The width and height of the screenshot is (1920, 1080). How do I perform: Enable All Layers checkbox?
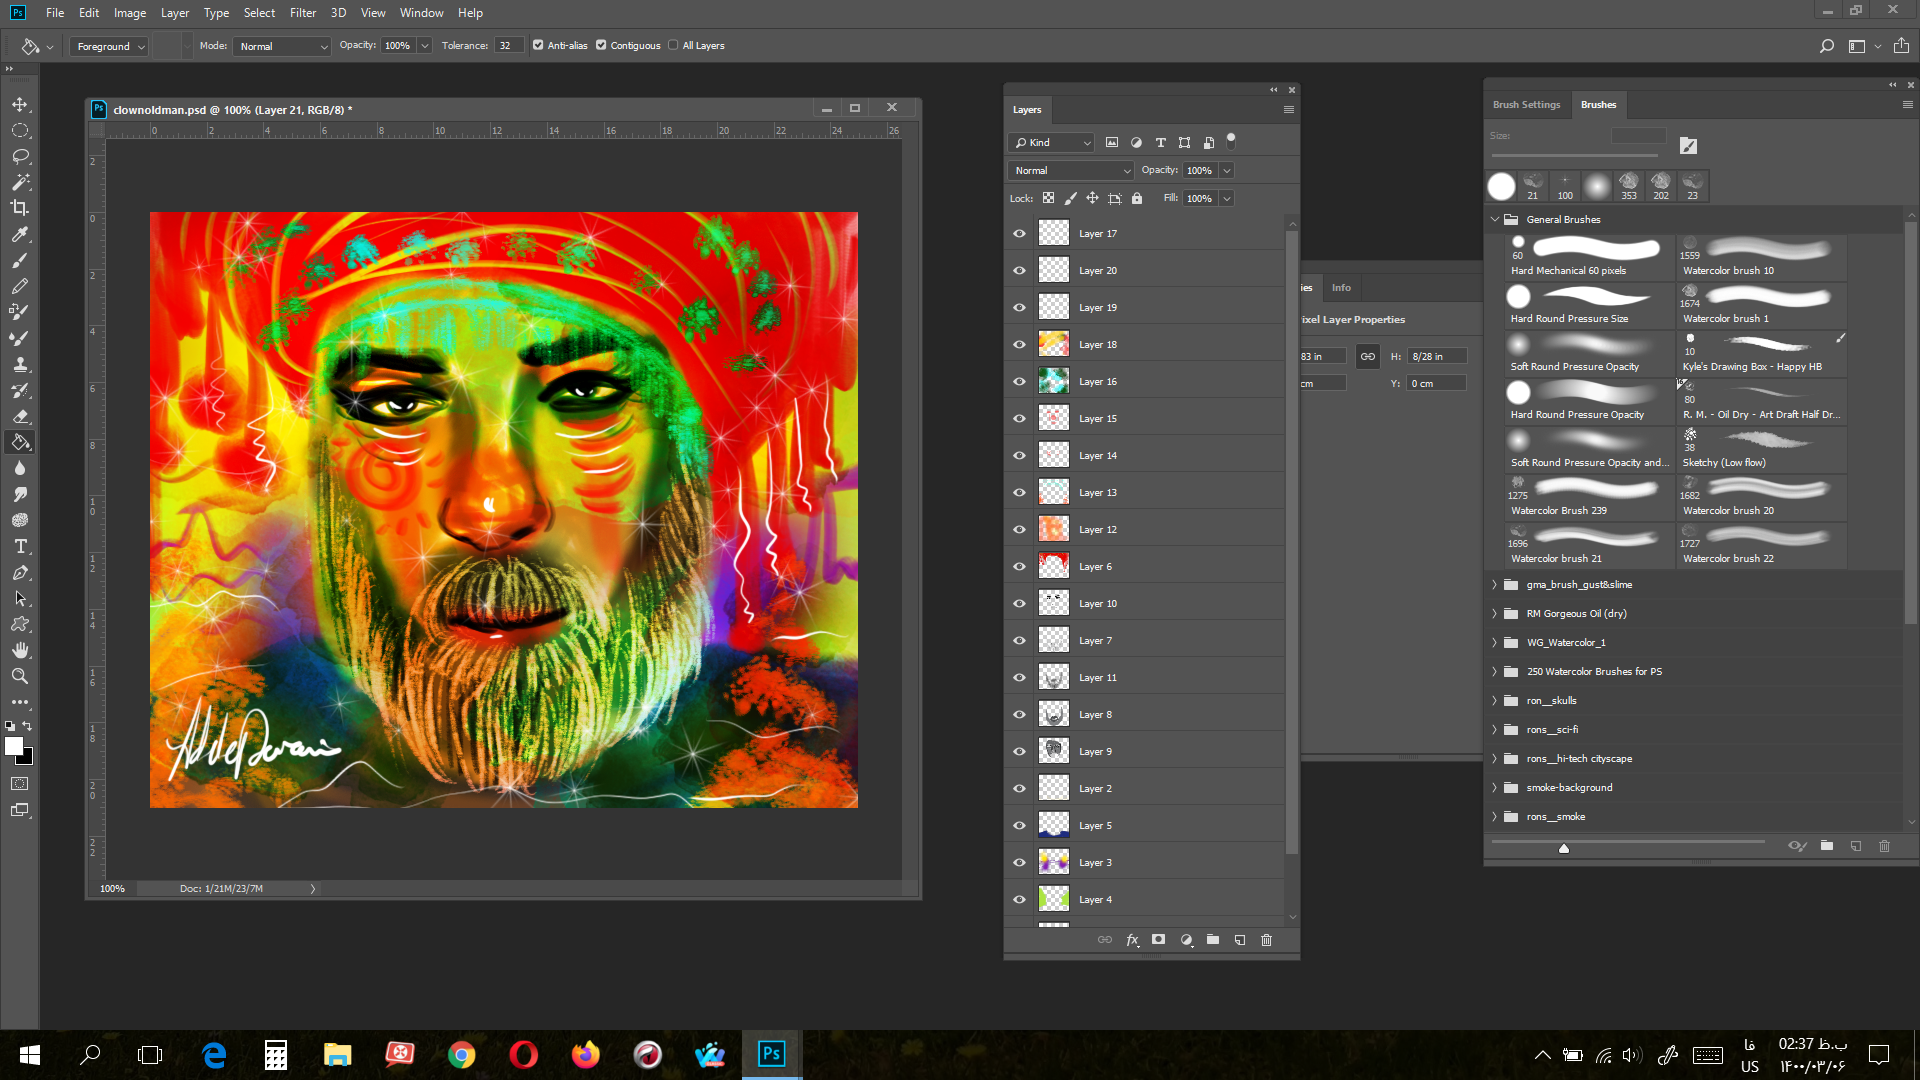(673, 45)
